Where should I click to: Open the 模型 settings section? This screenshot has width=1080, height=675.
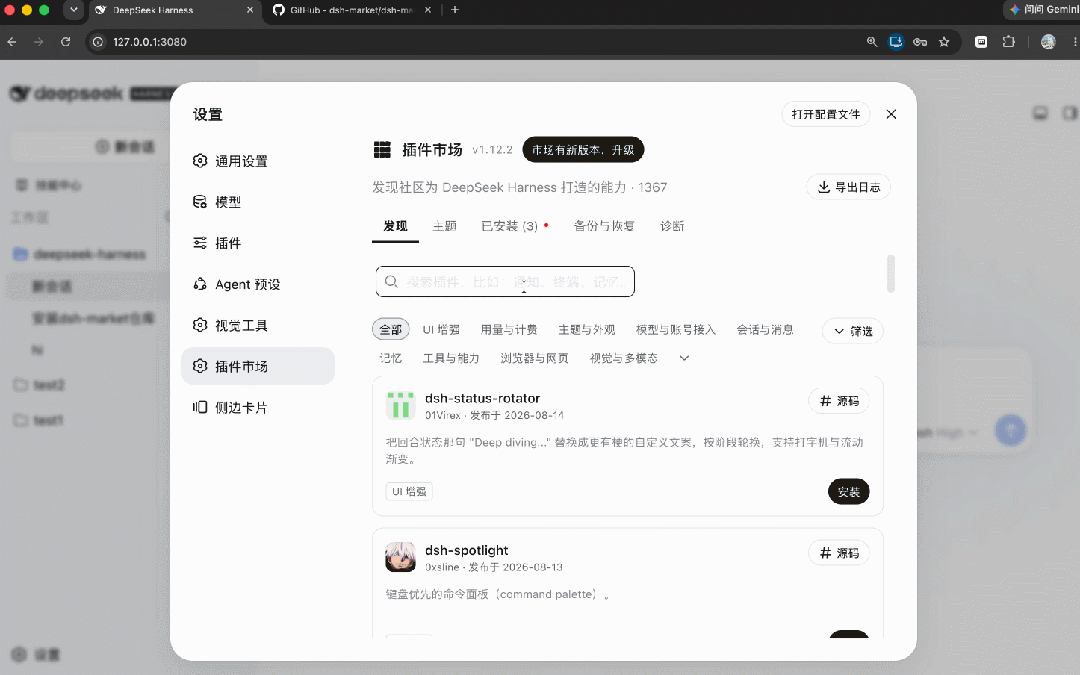pyautogui.click(x=258, y=202)
